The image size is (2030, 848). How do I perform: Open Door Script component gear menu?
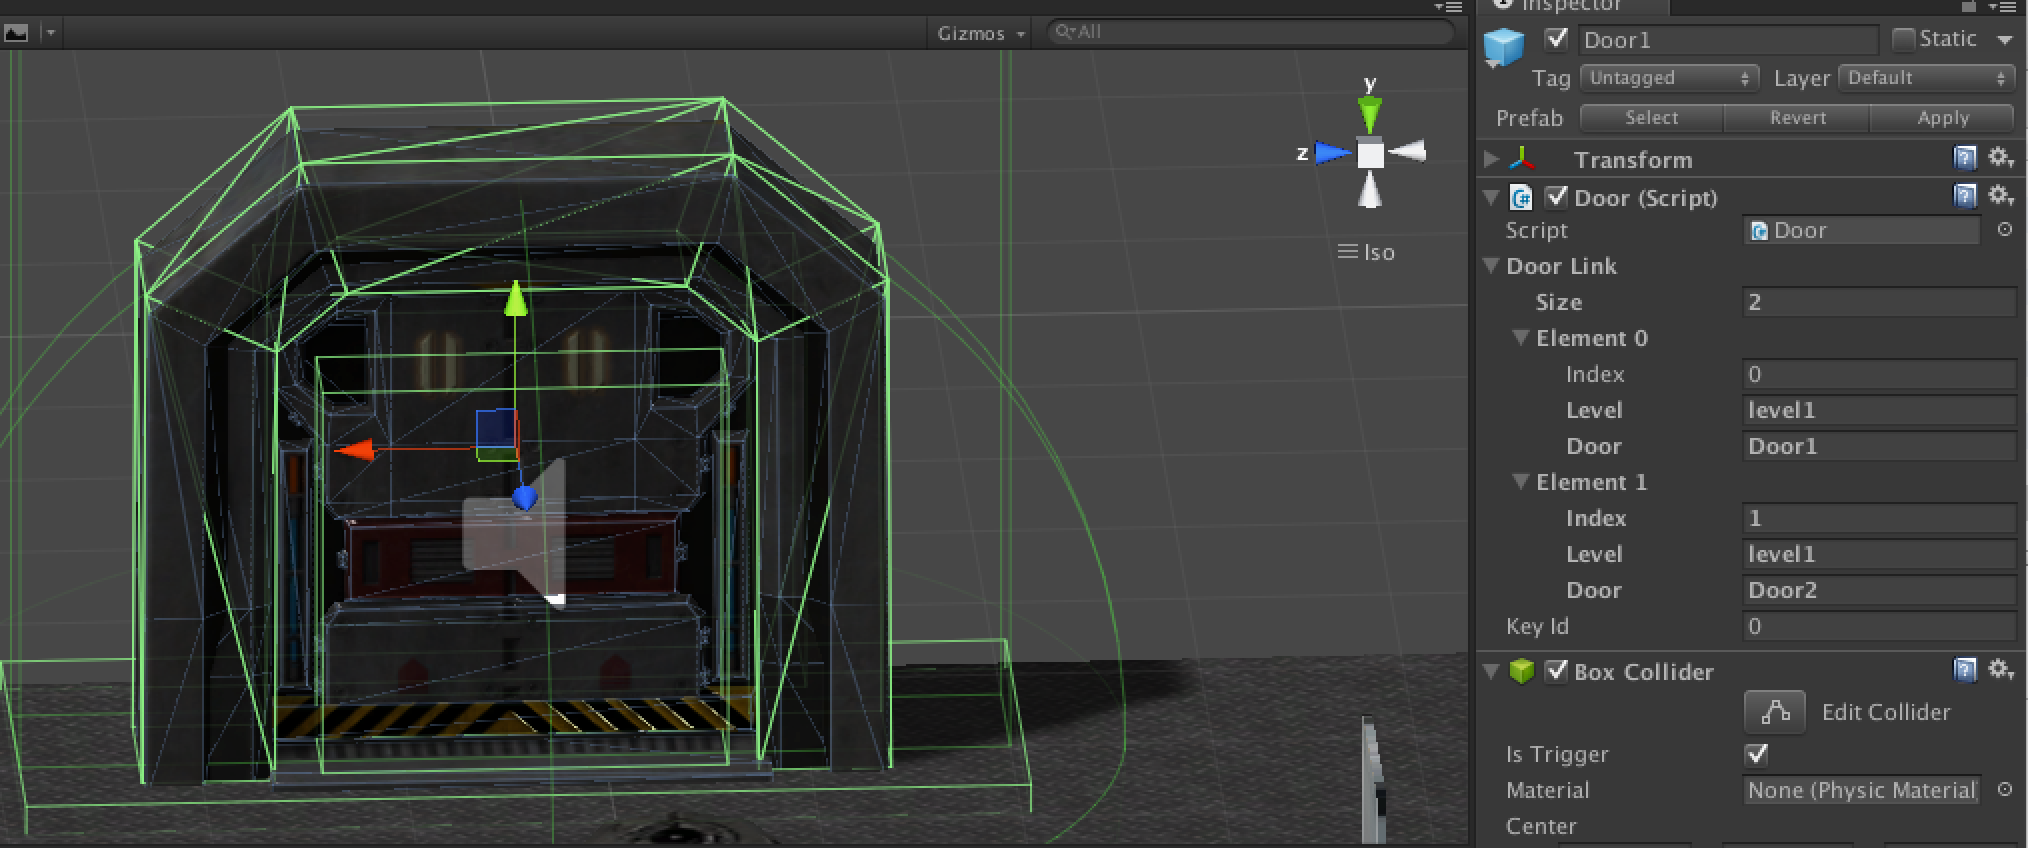click(2000, 196)
